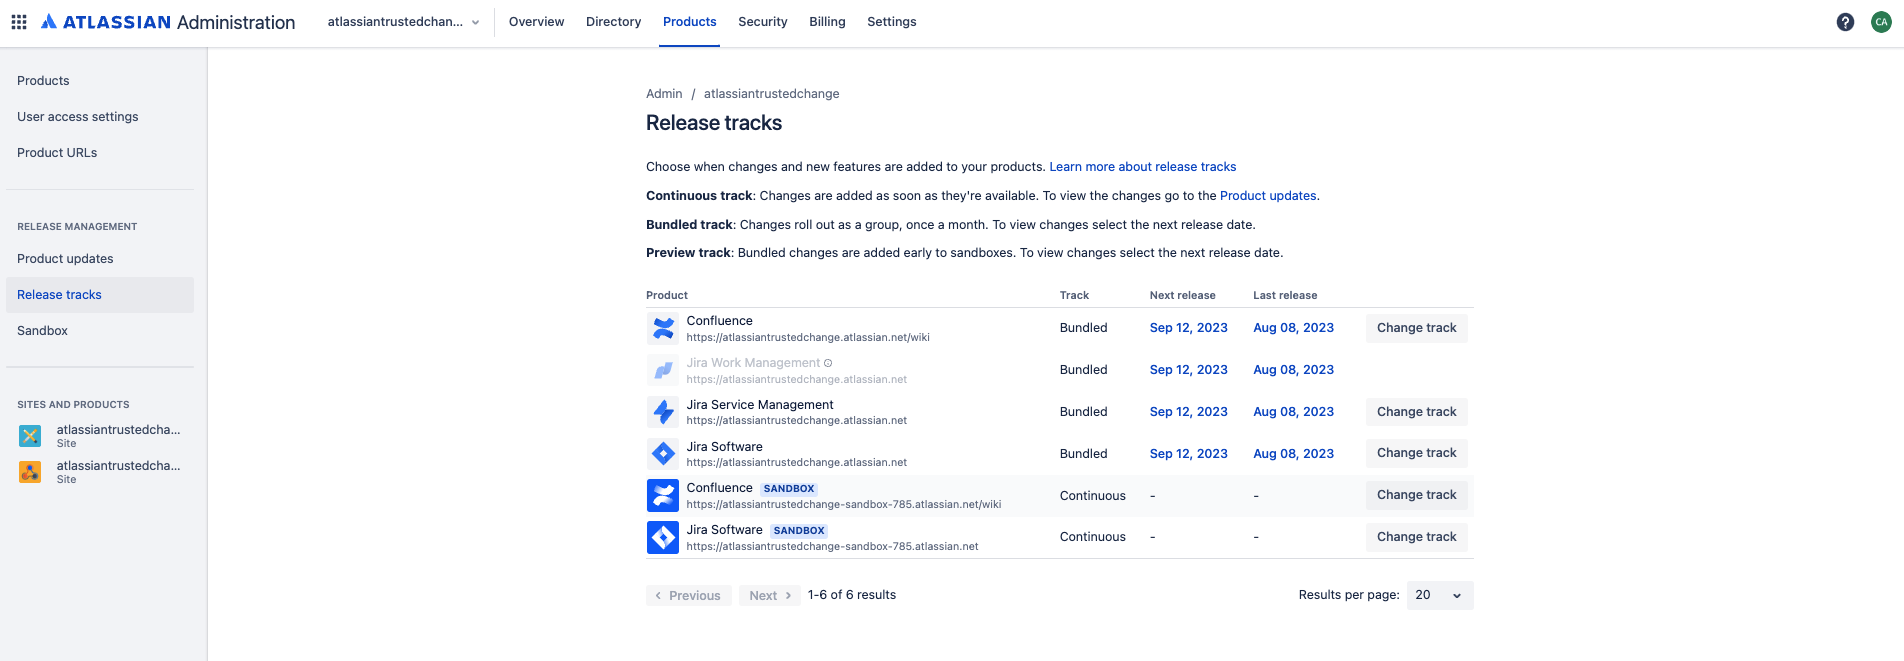Click the SANDBOX badge next to Jira Software

(x=799, y=531)
